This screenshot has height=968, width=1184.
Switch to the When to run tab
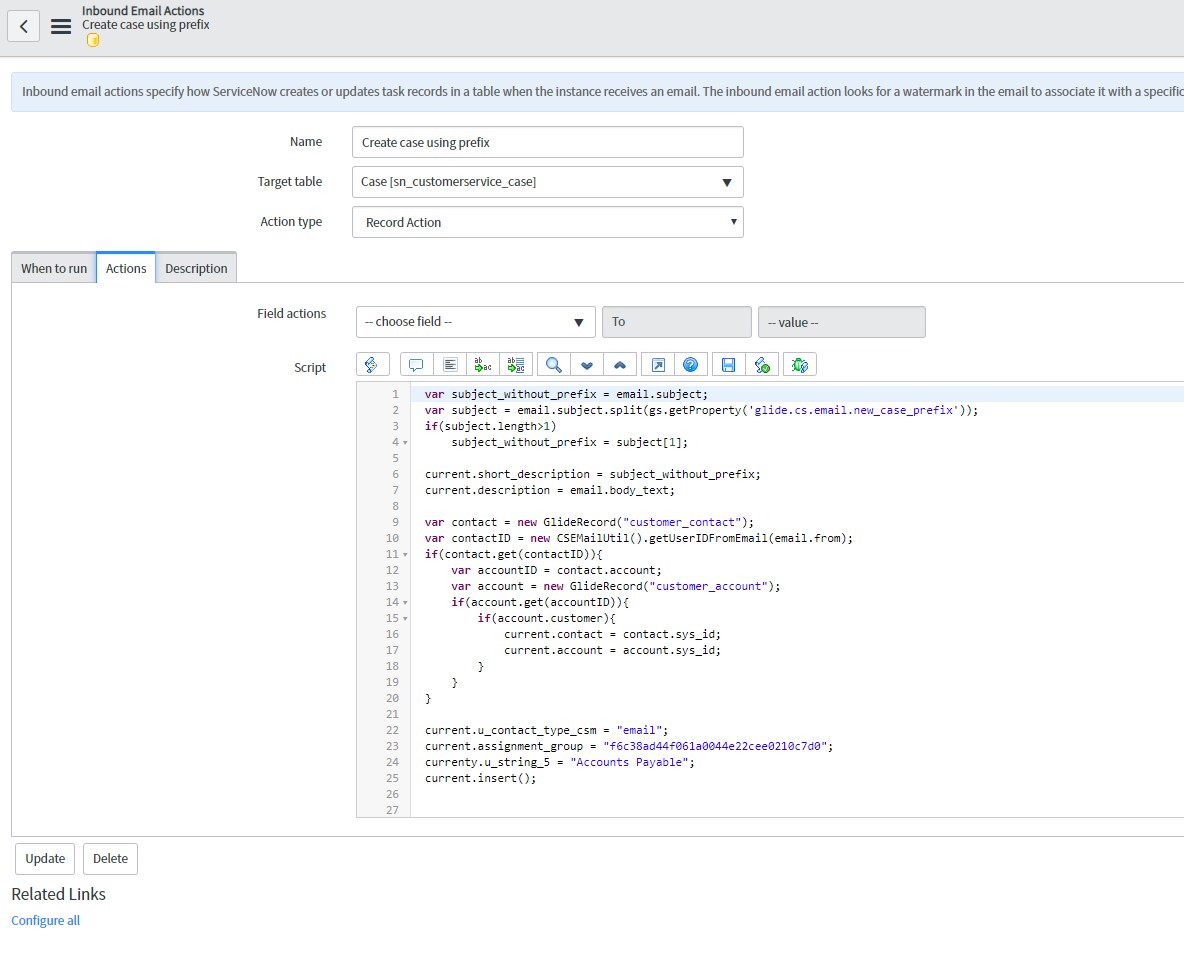click(x=54, y=268)
